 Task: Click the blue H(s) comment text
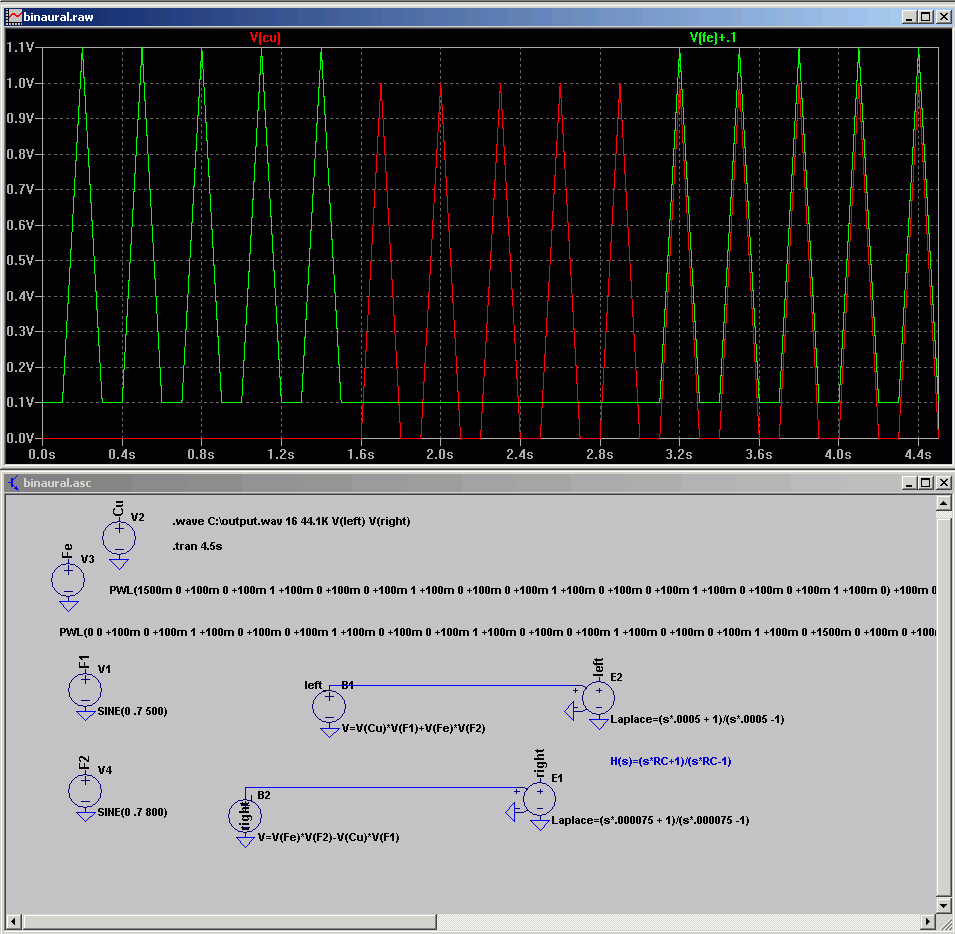point(669,761)
